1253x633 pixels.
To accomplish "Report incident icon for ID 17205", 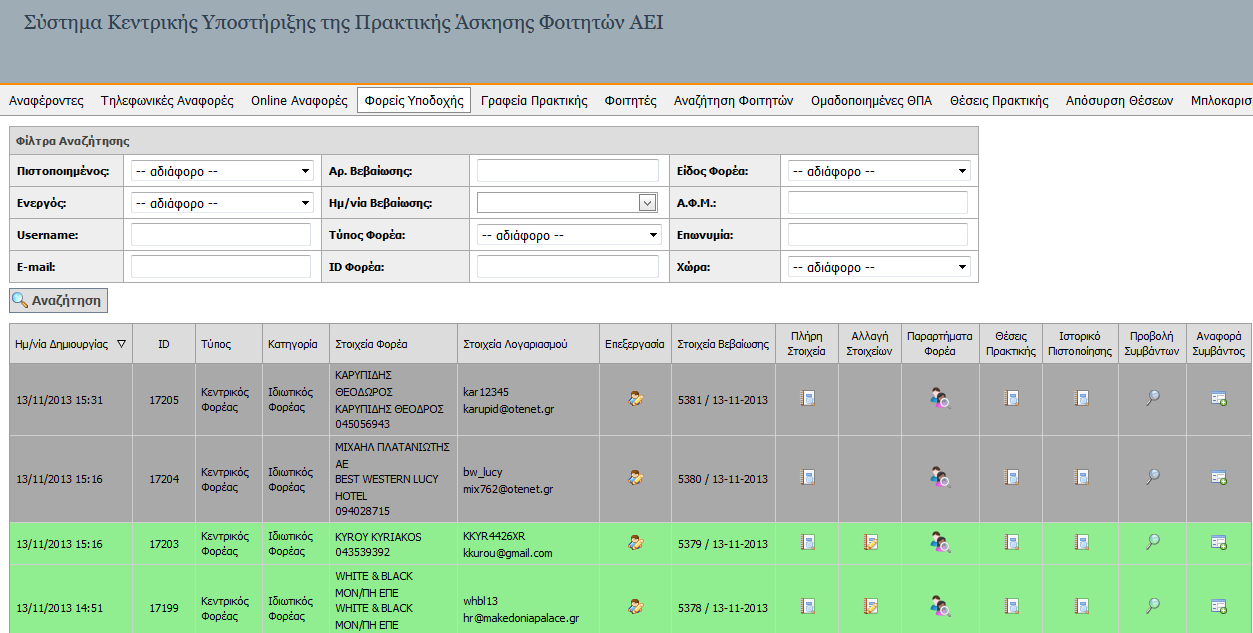I will pos(1219,399).
